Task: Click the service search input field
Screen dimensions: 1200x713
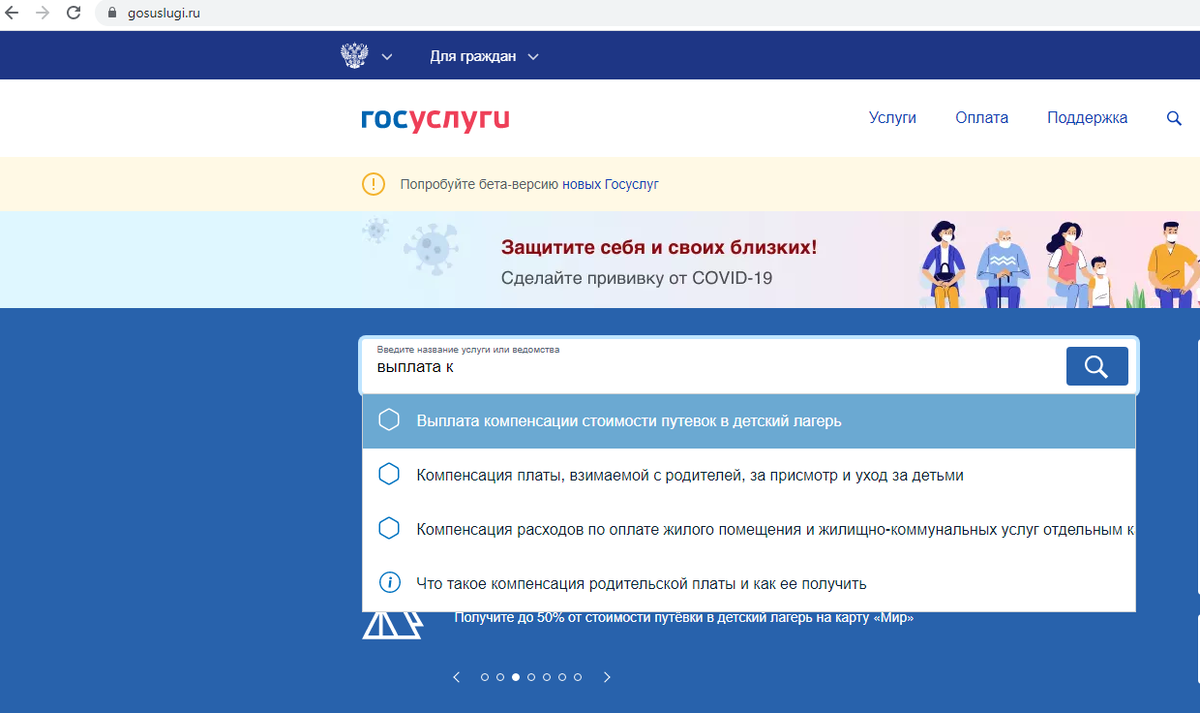Action: [x=700, y=366]
